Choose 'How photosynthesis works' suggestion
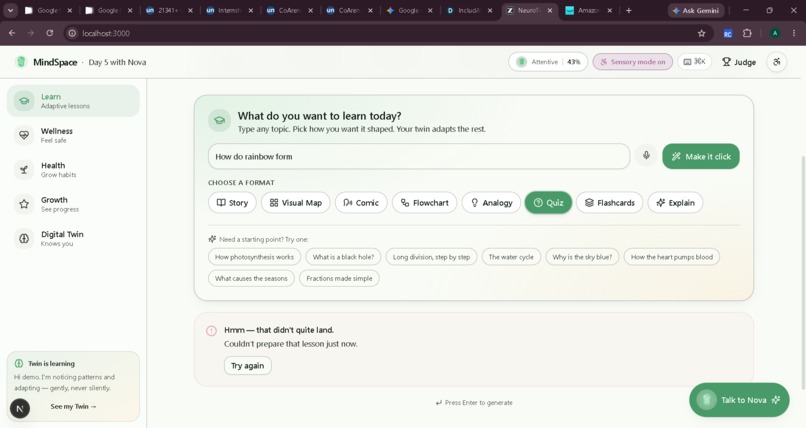 (254, 257)
